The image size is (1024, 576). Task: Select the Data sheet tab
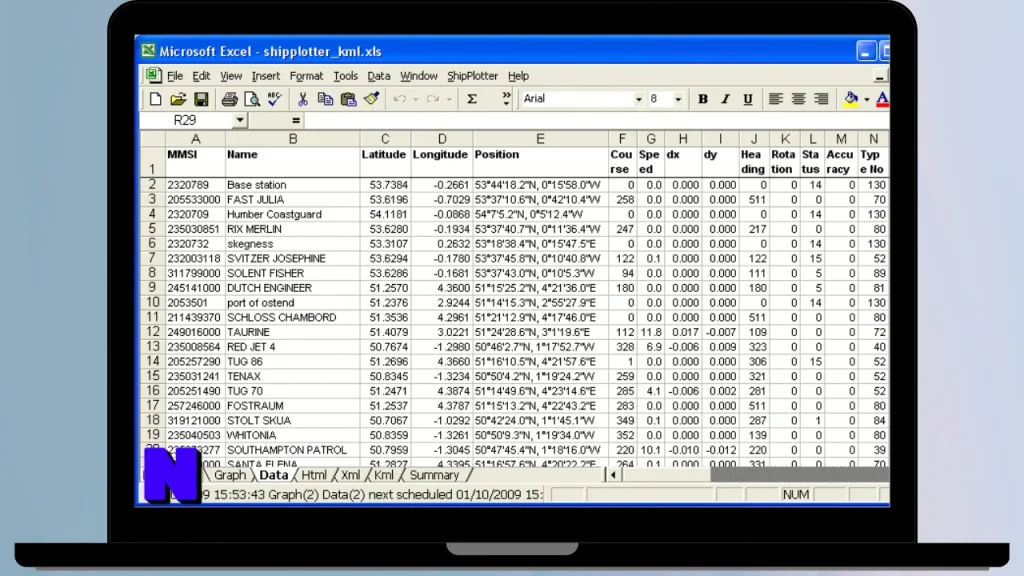tap(273, 475)
